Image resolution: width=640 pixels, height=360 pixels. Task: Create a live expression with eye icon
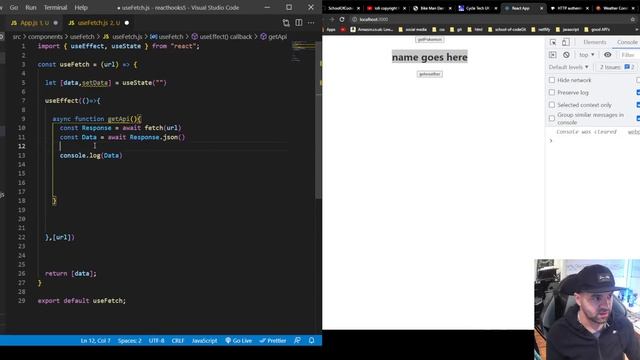(x=607, y=55)
